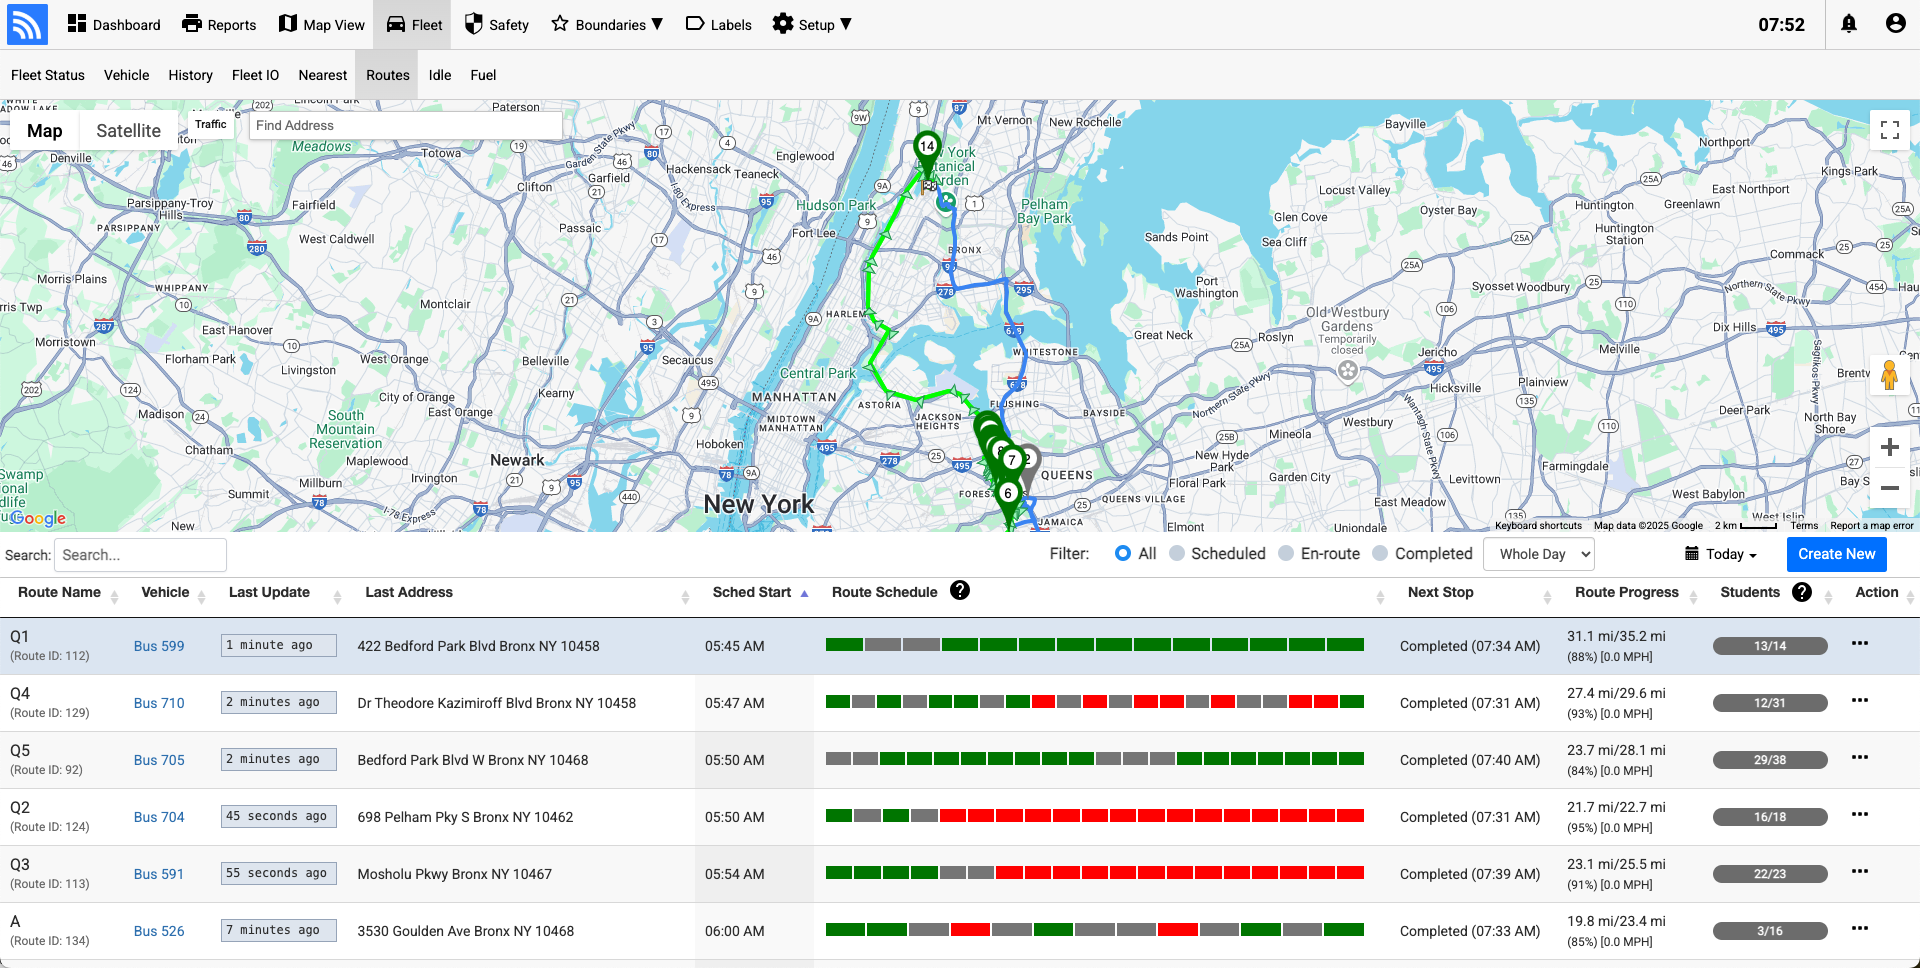Zoom in on the map
The image size is (1920, 968).
click(1890, 447)
